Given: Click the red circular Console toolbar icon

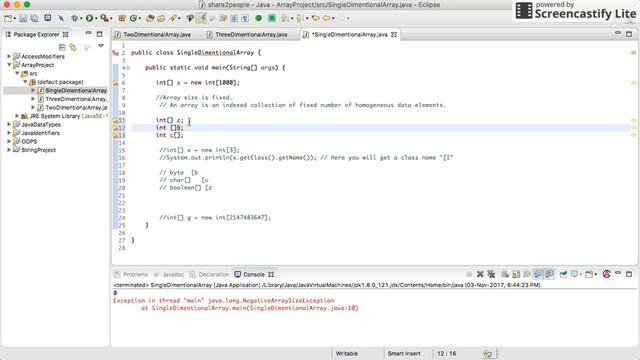Looking at the screenshot, I should coord(607,274).
